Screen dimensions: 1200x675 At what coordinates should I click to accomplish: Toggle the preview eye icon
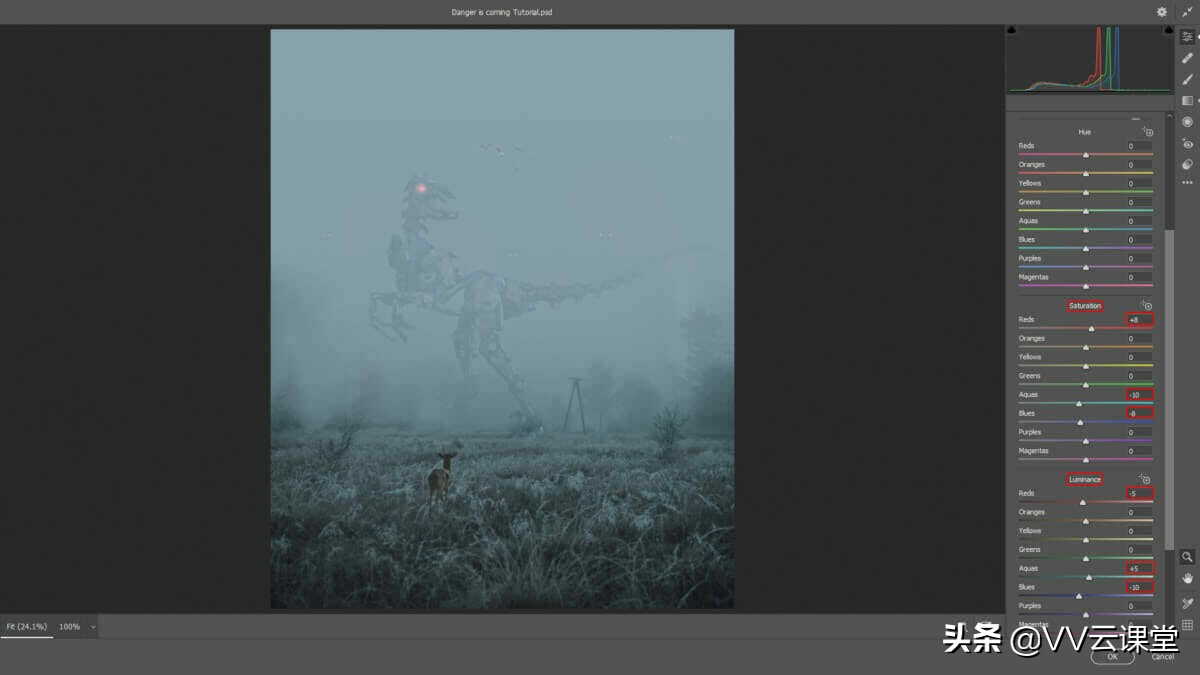[1188, 144]
